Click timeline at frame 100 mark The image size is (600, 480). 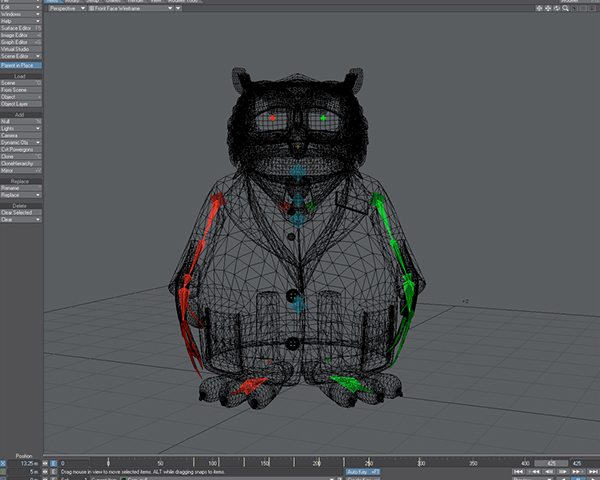pyautogui.click(x=212, y=462)
